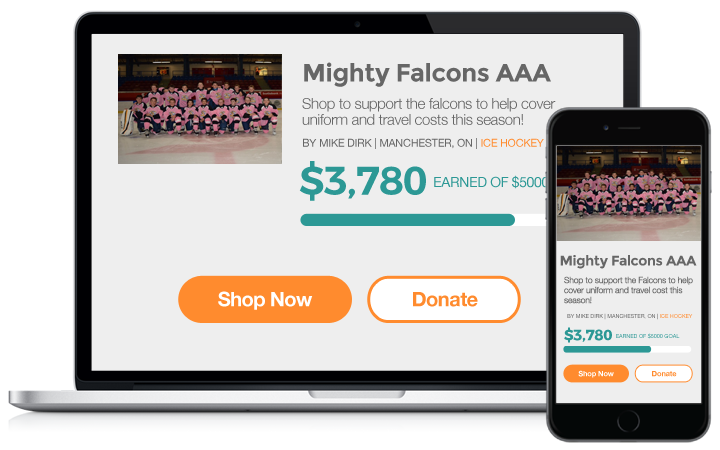Click the Mighty Falcons AAA laptop heading
Viewport: 720px width, 450px height.
[427, 73]
